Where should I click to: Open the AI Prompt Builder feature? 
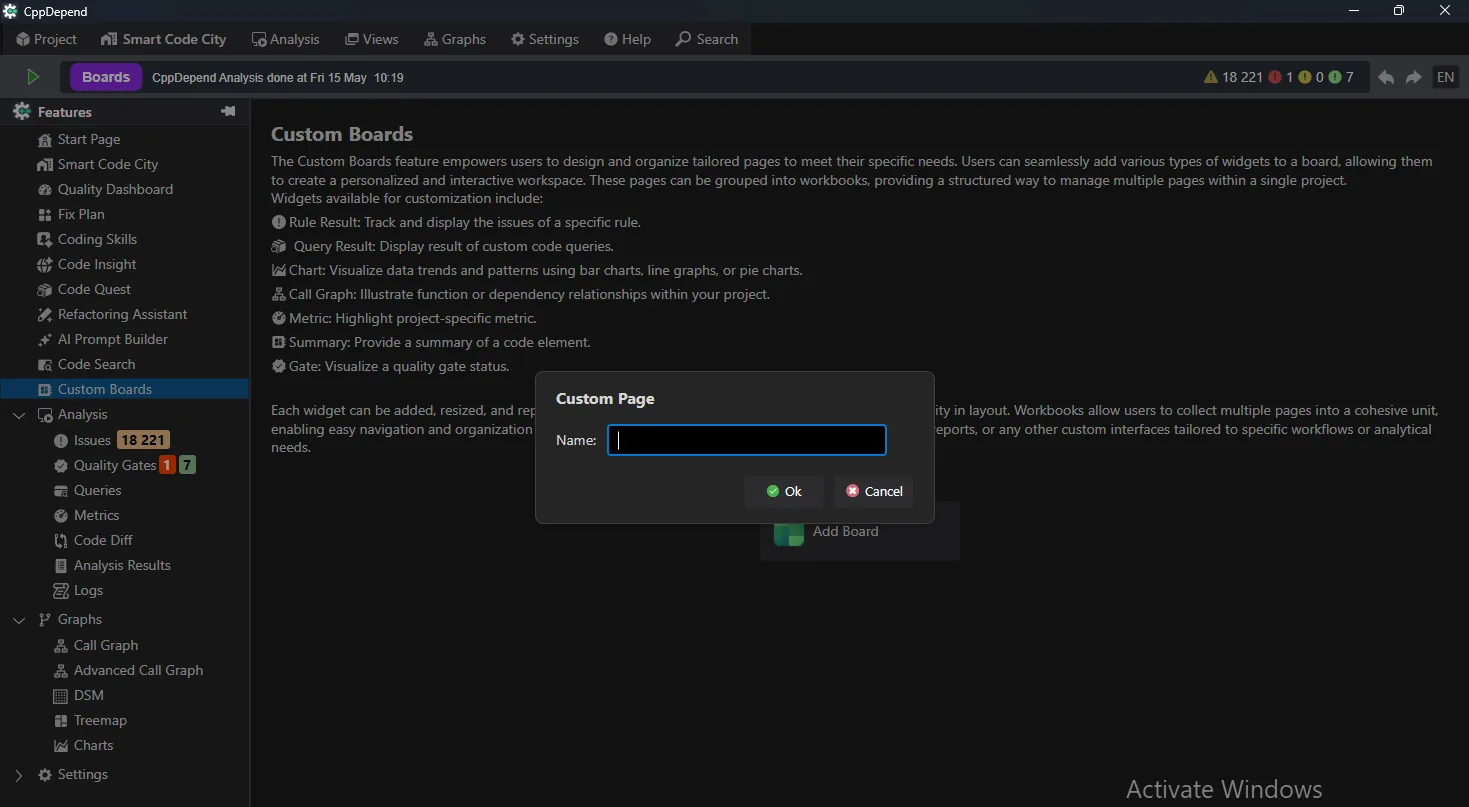(x=102, y=339)
